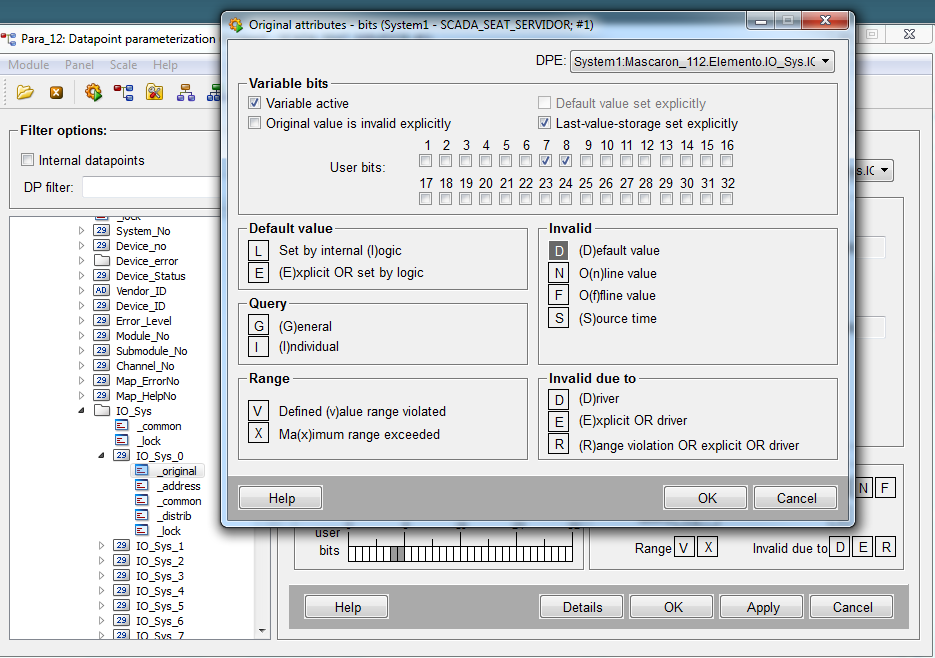Click the Vendor_ID datapoint type icon

point(101,291)
